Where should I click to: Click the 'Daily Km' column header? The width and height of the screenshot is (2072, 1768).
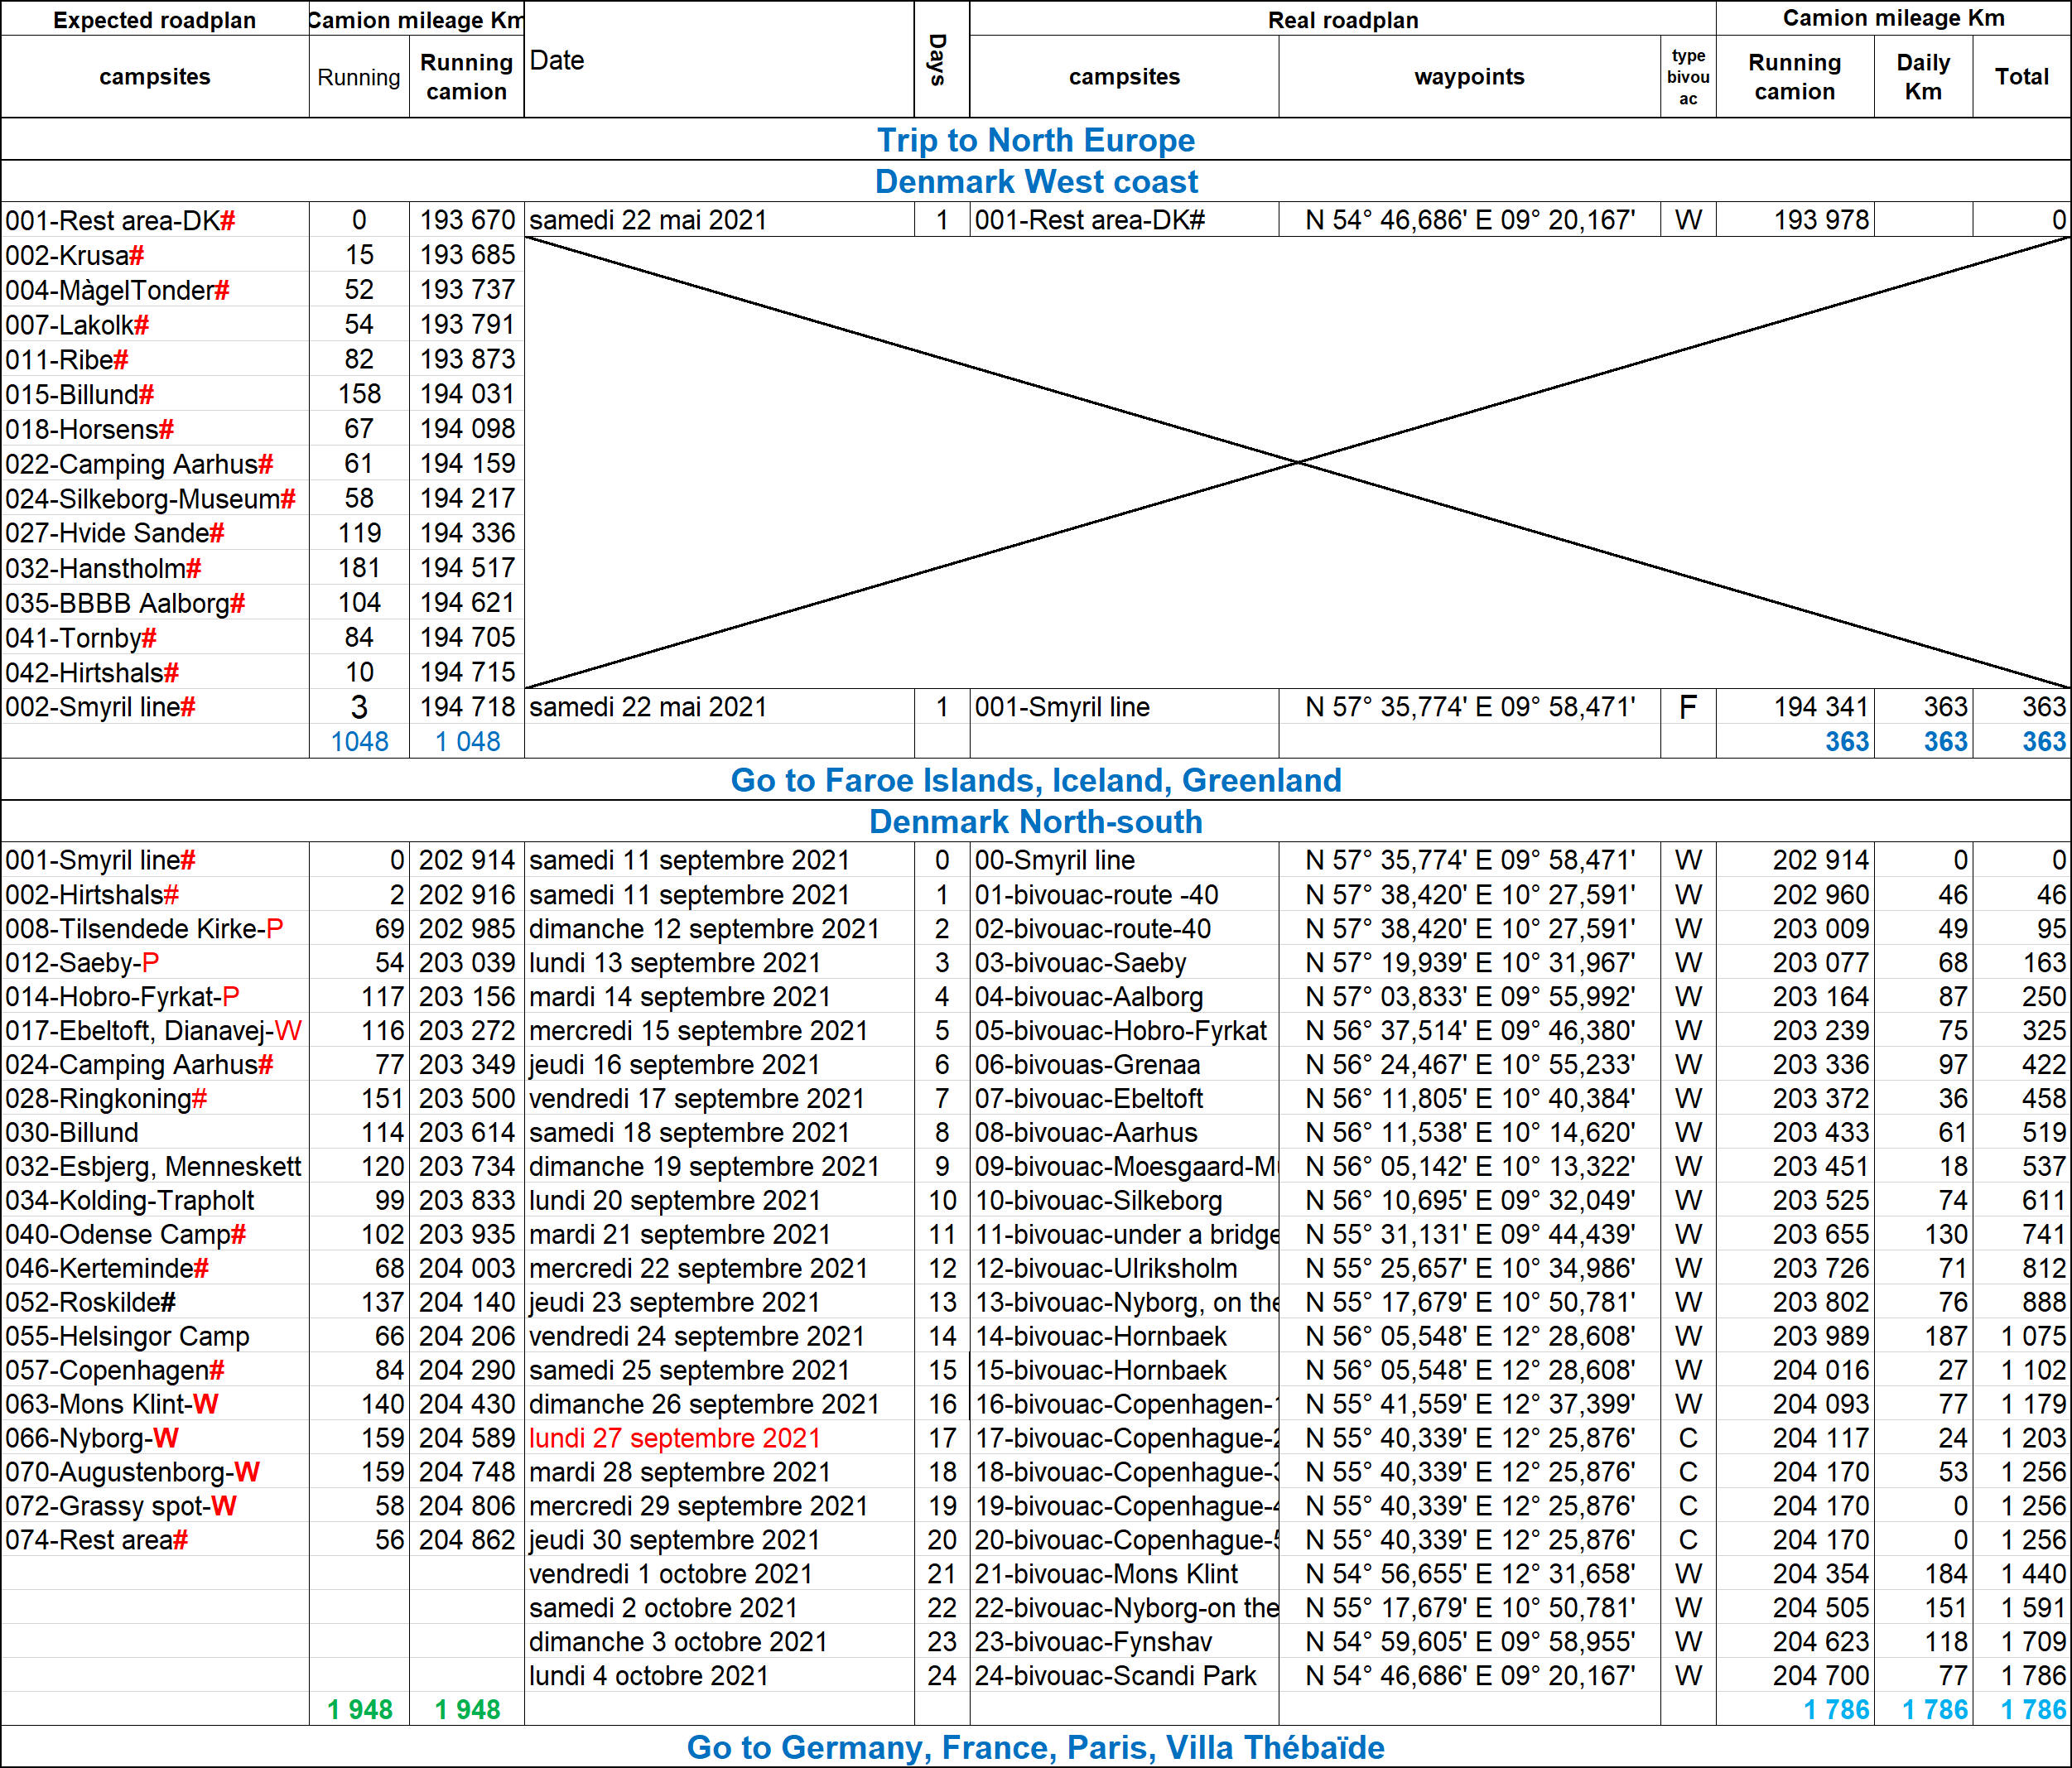(1922, 77)
